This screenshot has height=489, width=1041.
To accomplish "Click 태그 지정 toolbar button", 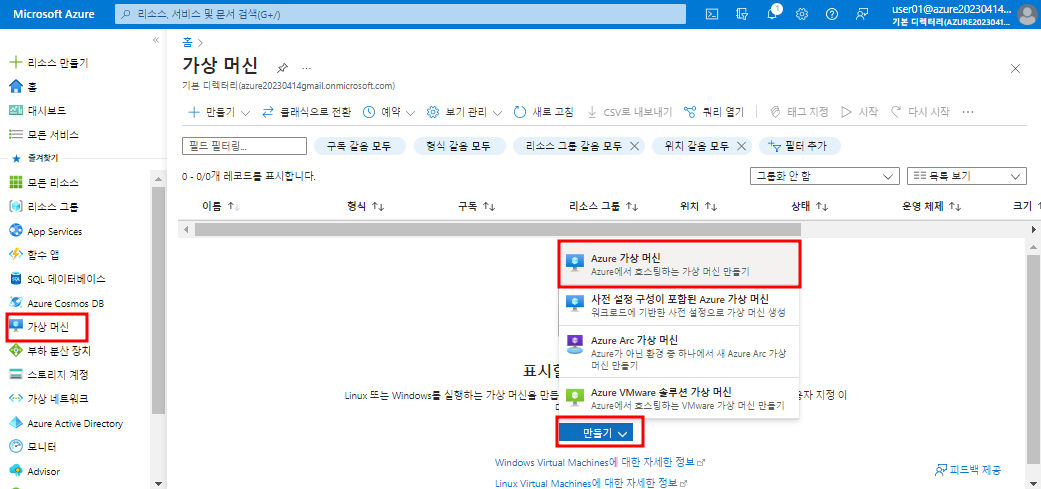I will (x=799, y=112).
